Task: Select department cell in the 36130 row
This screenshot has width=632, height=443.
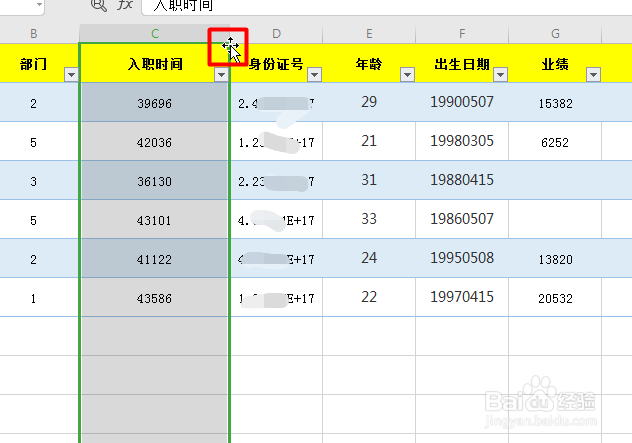Action: pyautogui.click(x=39, y=181)
